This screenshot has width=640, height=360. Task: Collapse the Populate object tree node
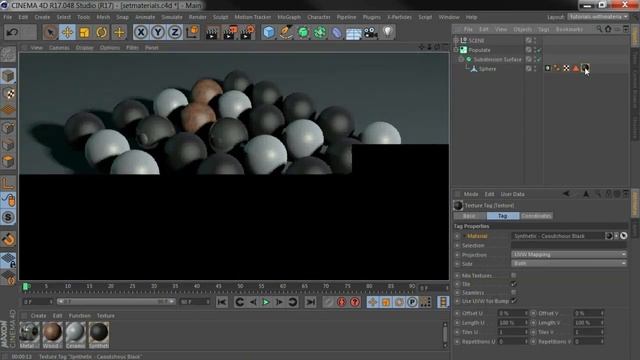pyautogui.click(x=456, y=50)
